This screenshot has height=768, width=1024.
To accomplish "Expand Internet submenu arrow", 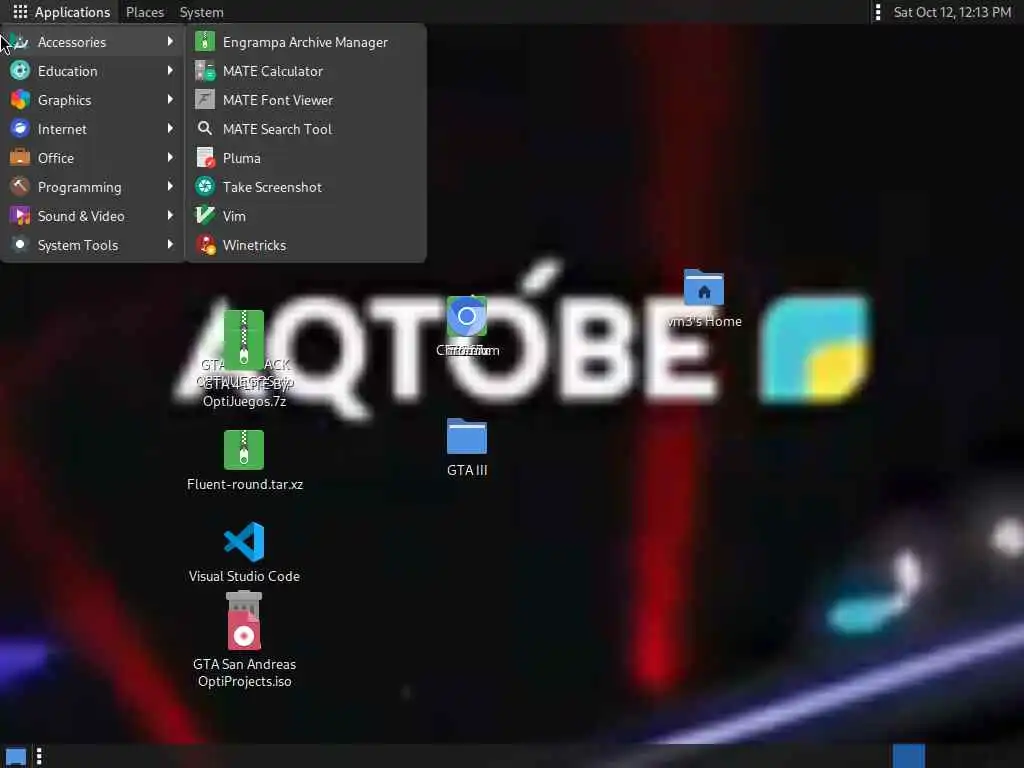I will (170, 129).
